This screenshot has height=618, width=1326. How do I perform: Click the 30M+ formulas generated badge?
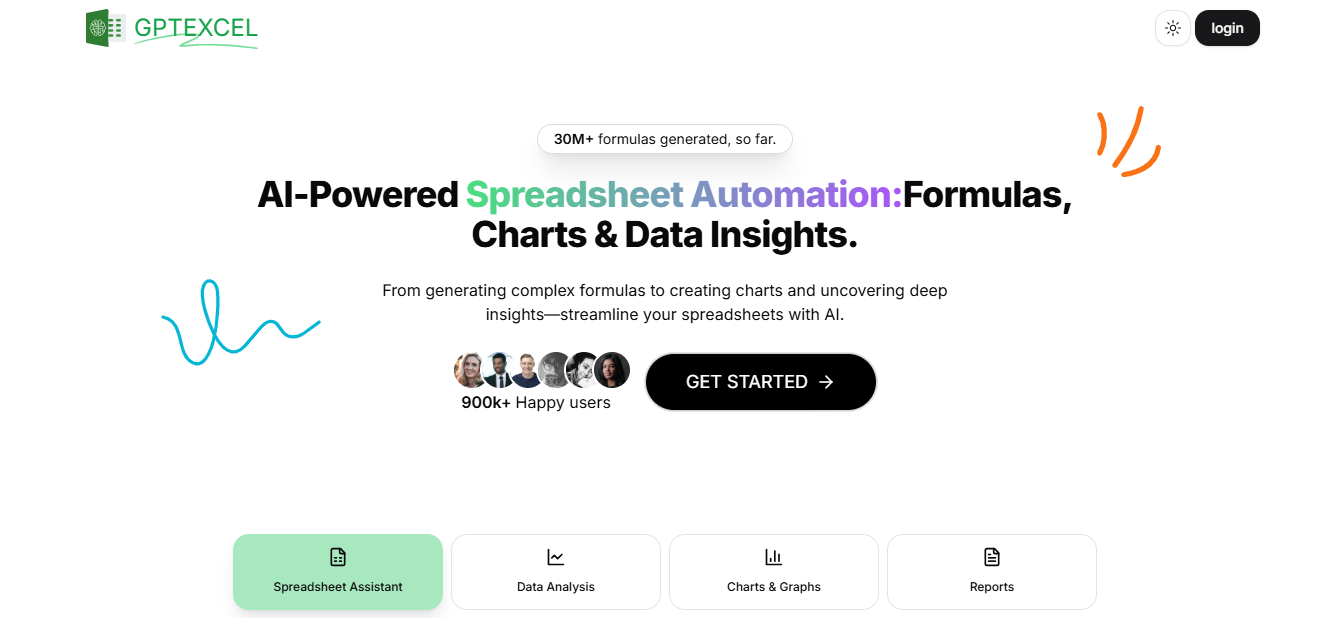click(665, 139)
